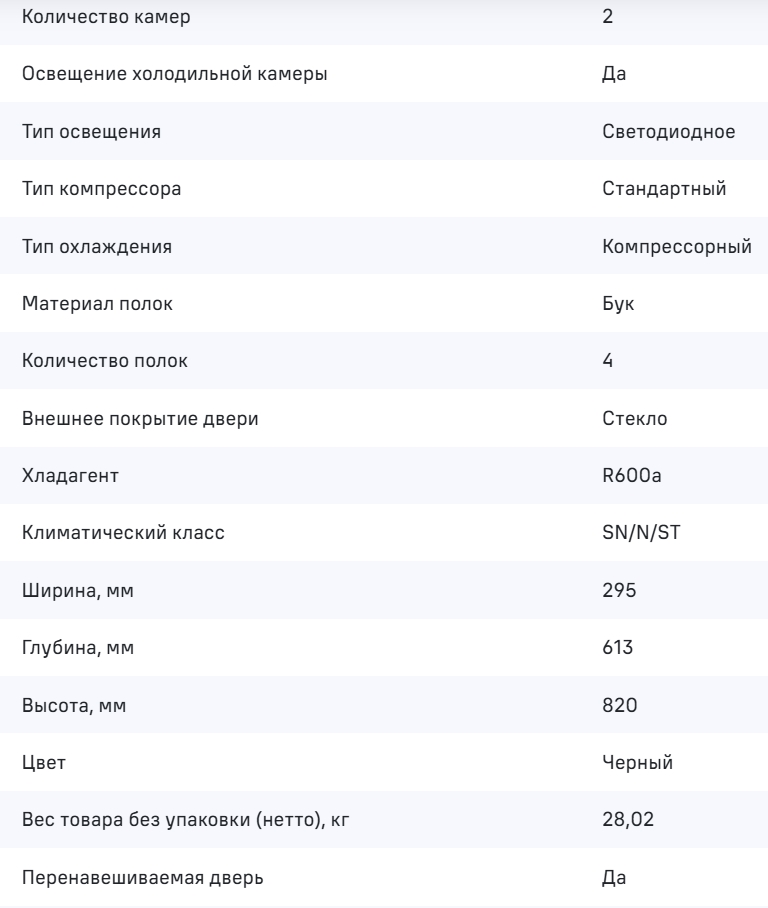The image size is (768, 908).
Task: Click the 'Количество полок' label
Action: pyautogui.click(x=90, y=361)
